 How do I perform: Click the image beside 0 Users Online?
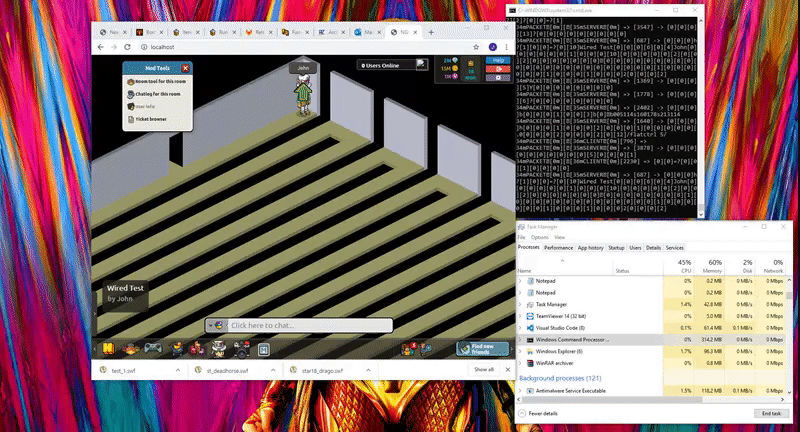[421, 64]
